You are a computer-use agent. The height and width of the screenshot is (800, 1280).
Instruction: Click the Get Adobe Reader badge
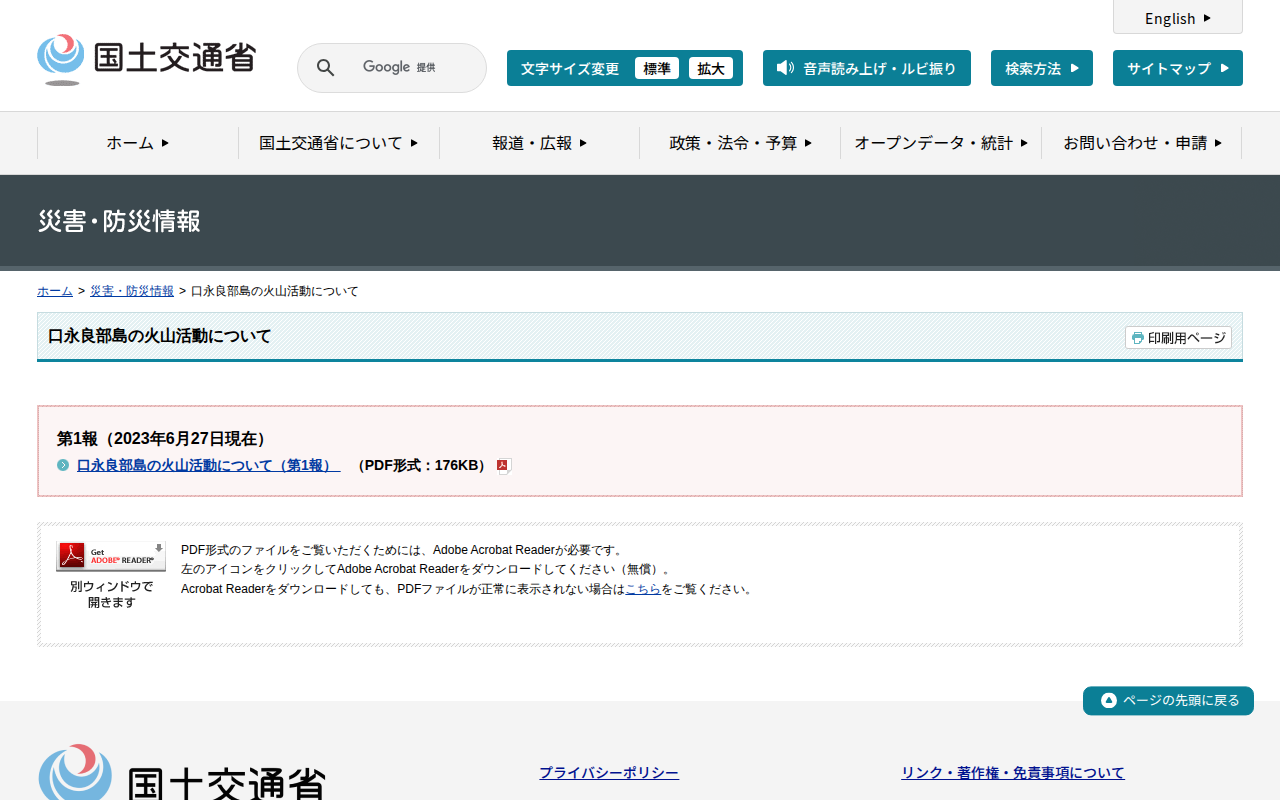[x=111, y=556]
